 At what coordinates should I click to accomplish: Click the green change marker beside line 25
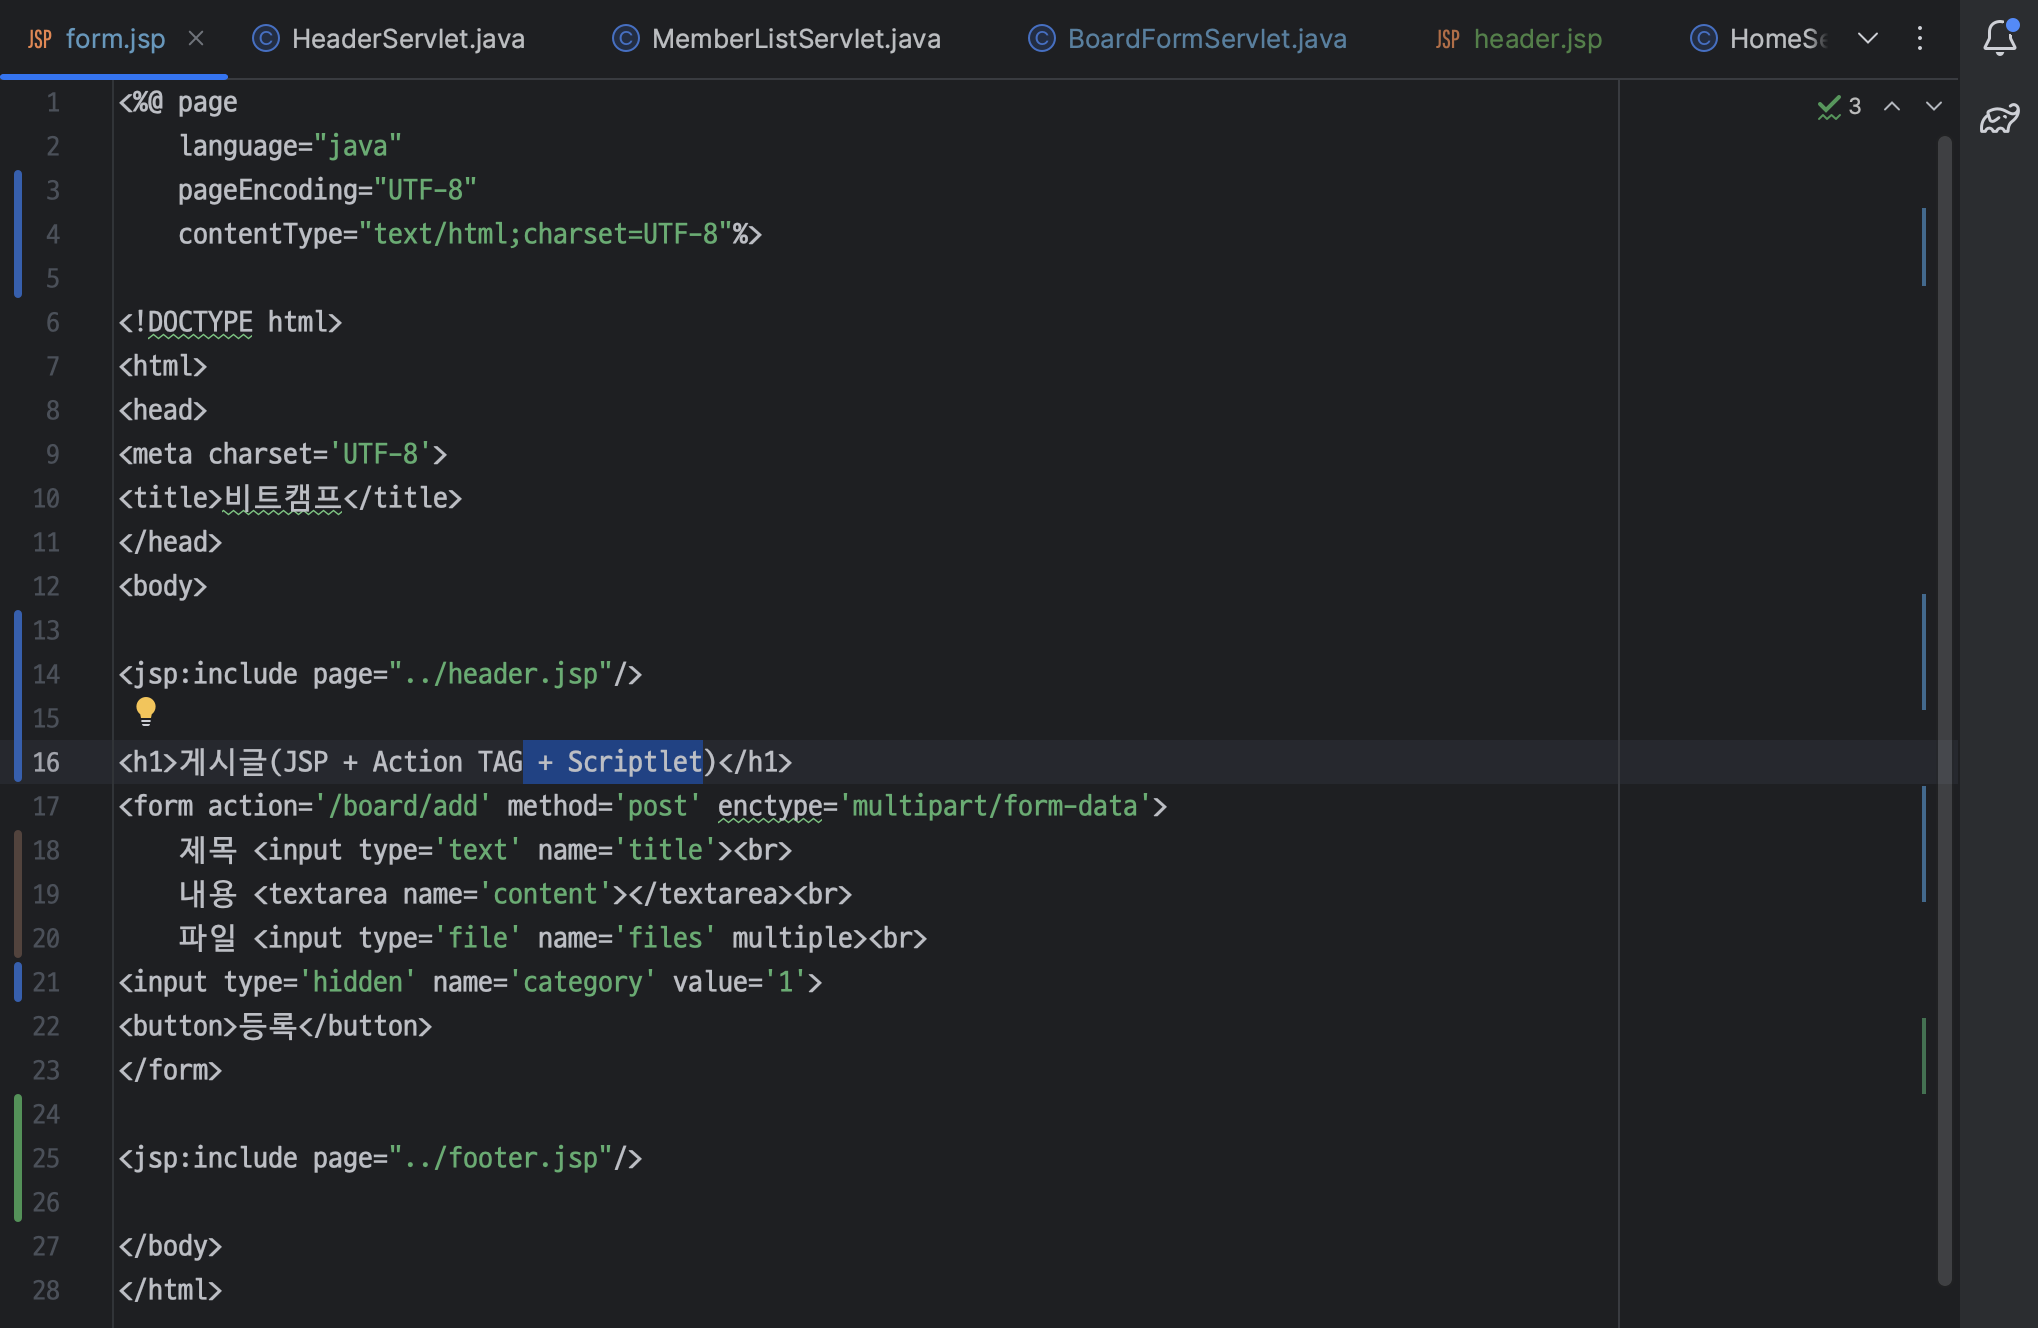pyautogui.click(x=18, y=1158)
